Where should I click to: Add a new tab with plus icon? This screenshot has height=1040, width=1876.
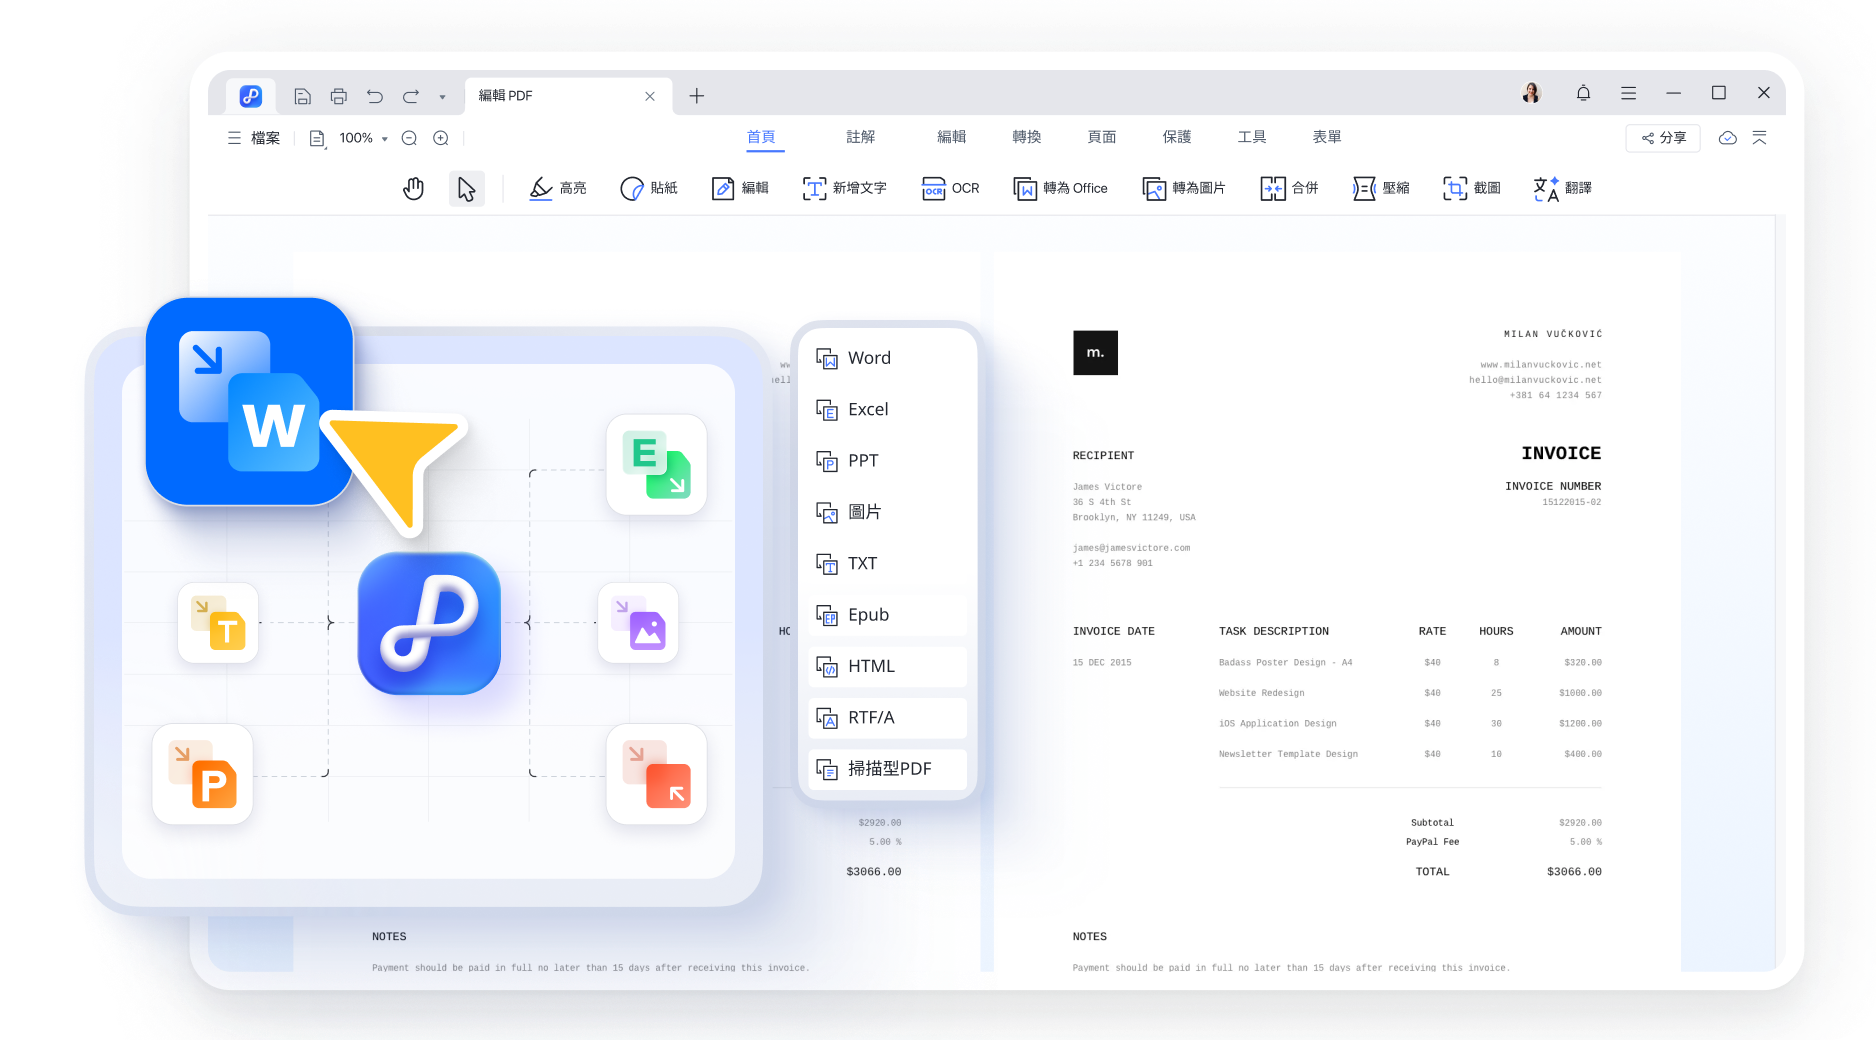(697, 96)
